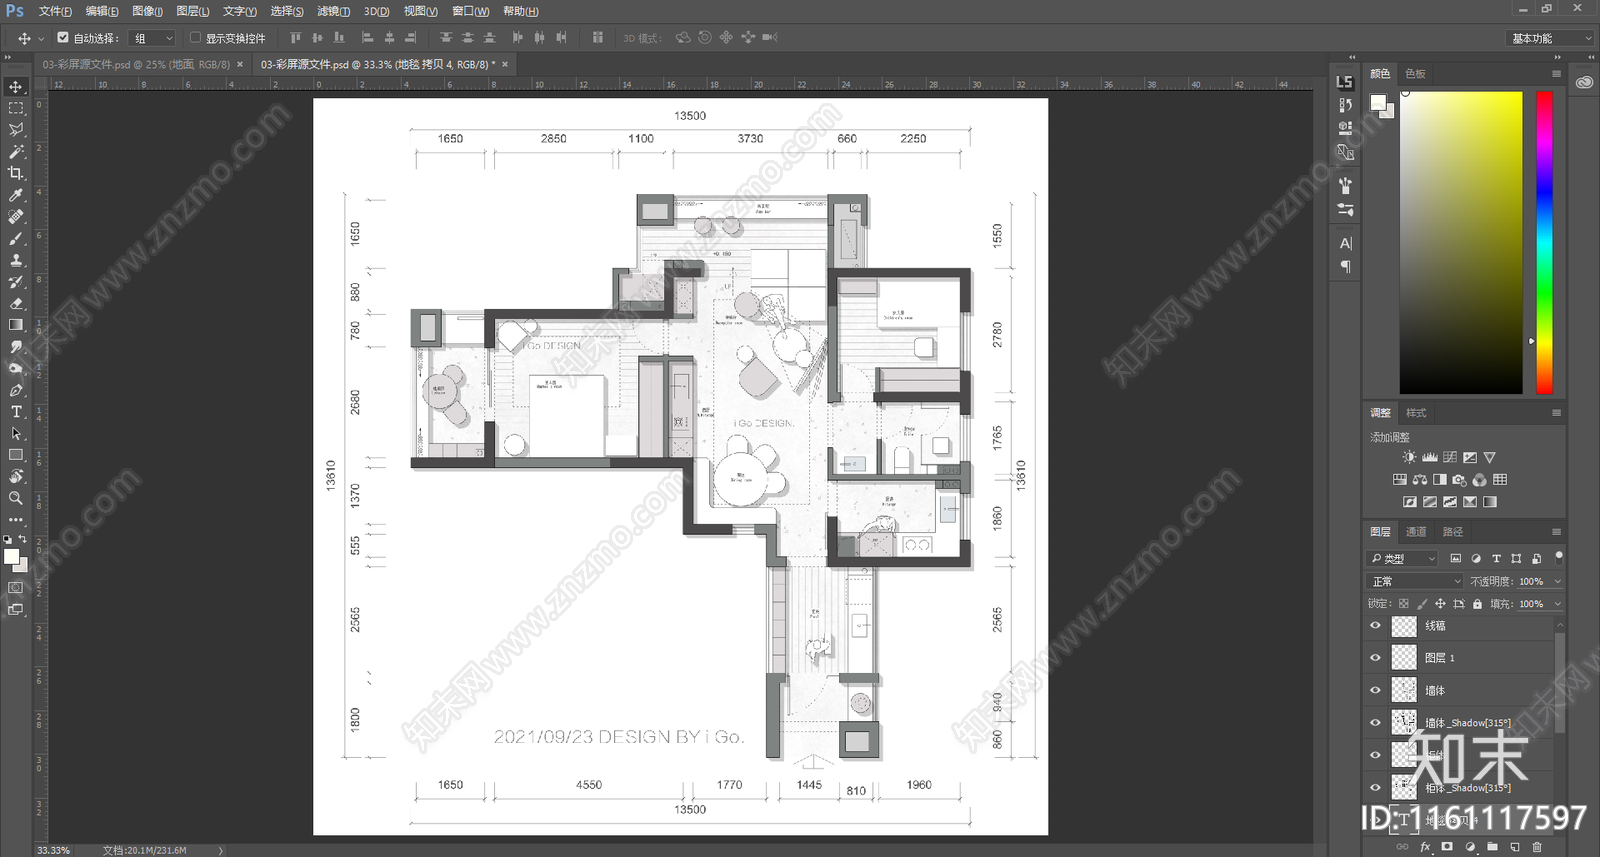The width and height of the screenshot is (1600, 857).
Task: Enable the 显示变换控件 checkbox
Action: [195, 38]
